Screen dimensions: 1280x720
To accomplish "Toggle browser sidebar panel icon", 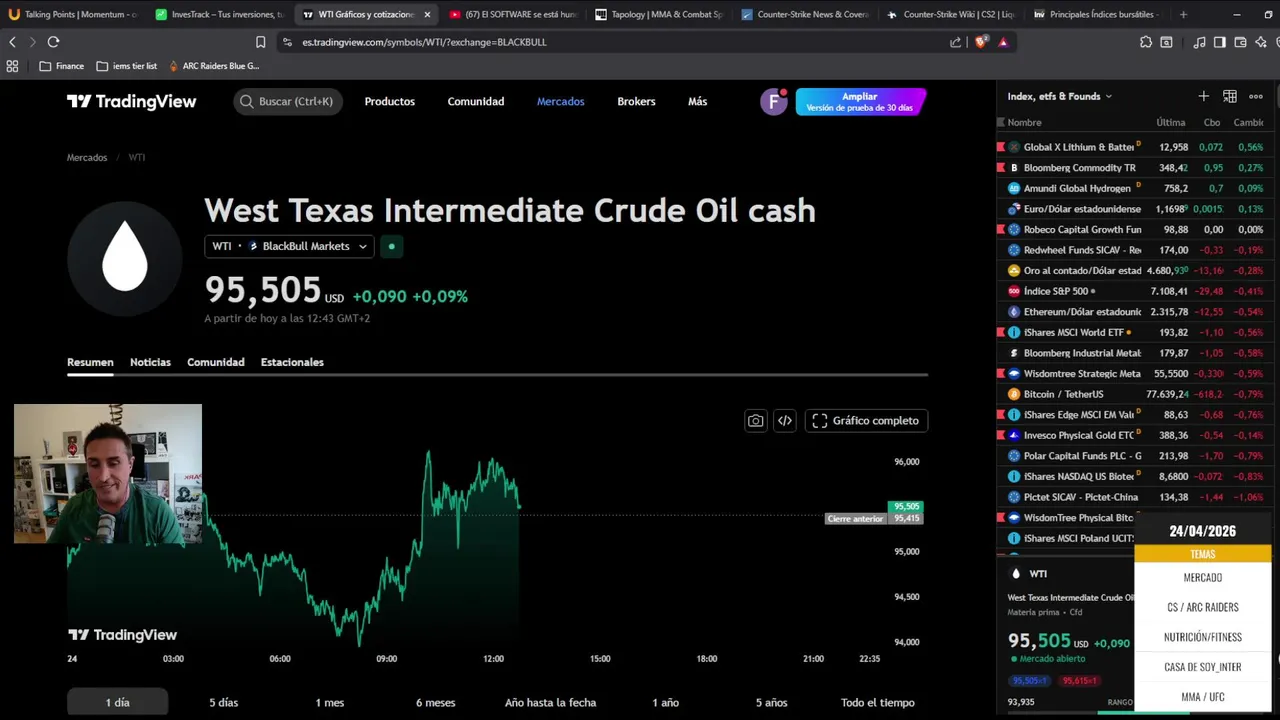I will (1220, 42).
